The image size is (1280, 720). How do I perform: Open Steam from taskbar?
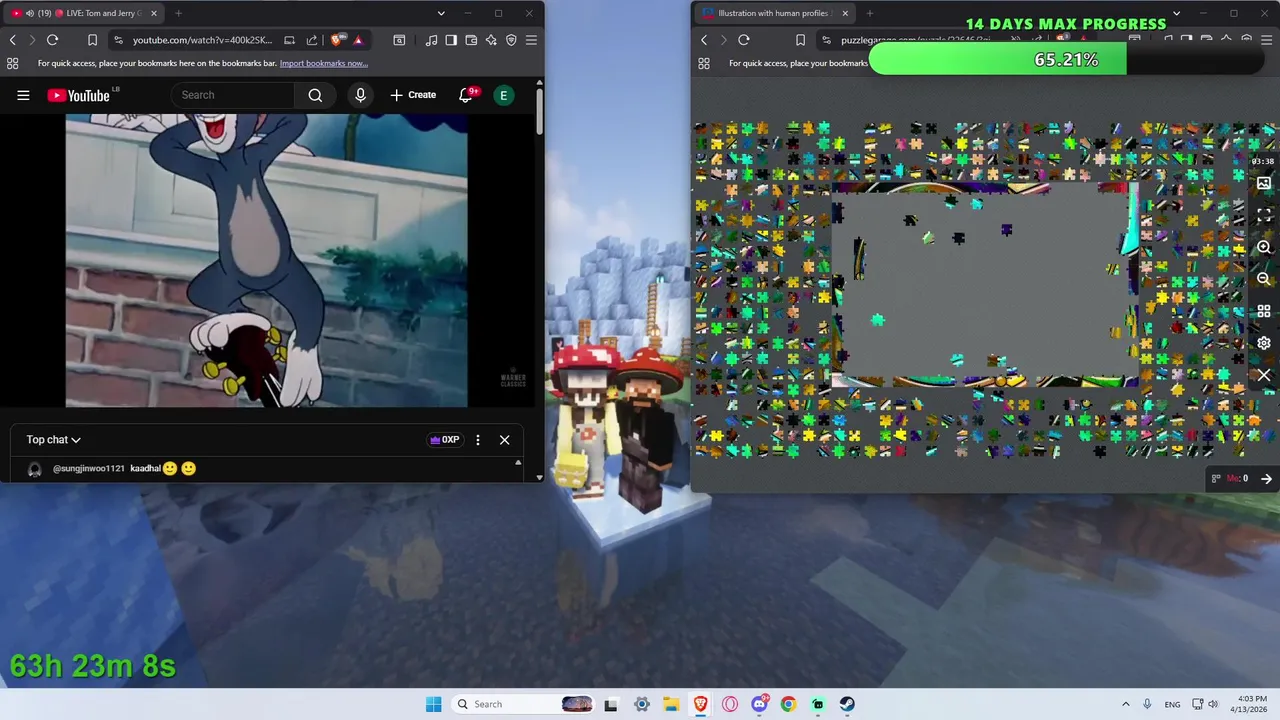(846, 704)
